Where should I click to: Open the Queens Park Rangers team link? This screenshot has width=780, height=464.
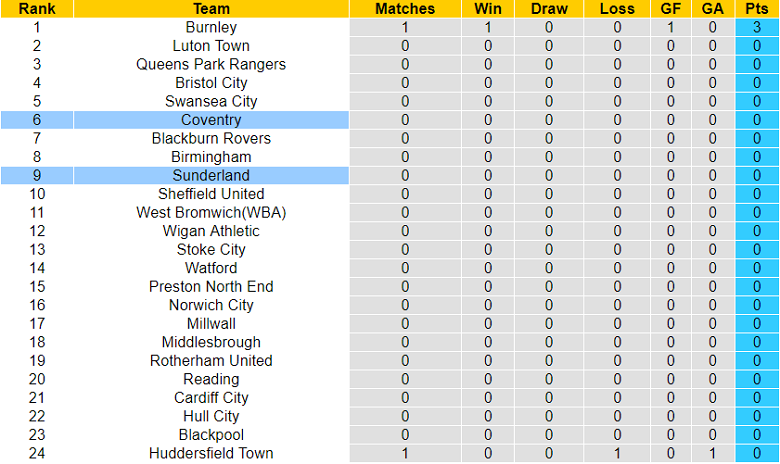click(x=211, y=64)
